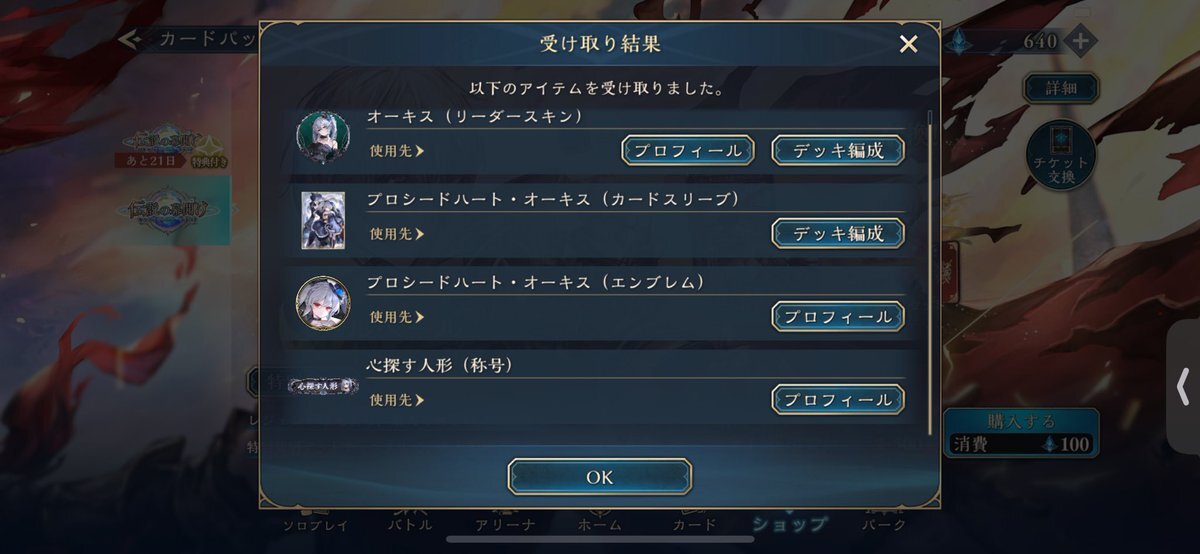
Task: Select the card sleeve thumbnail image
Action: click(x=323, y=220)
